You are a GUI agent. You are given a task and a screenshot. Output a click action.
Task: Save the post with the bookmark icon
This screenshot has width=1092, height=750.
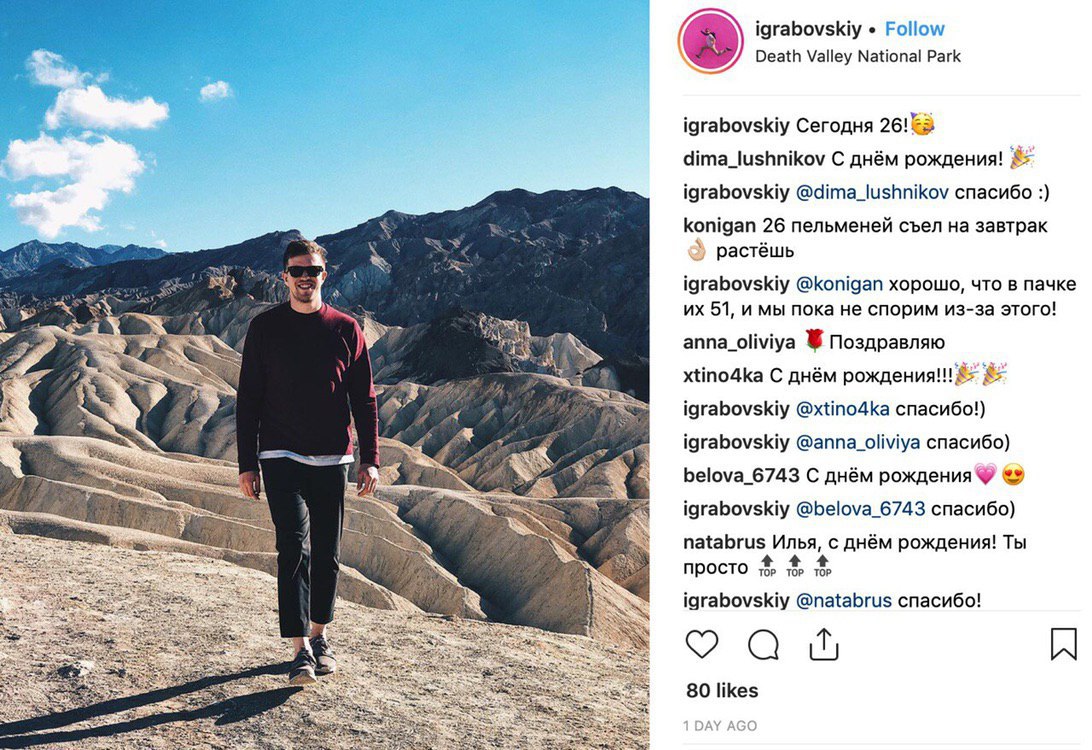(x=1063, y=643)
